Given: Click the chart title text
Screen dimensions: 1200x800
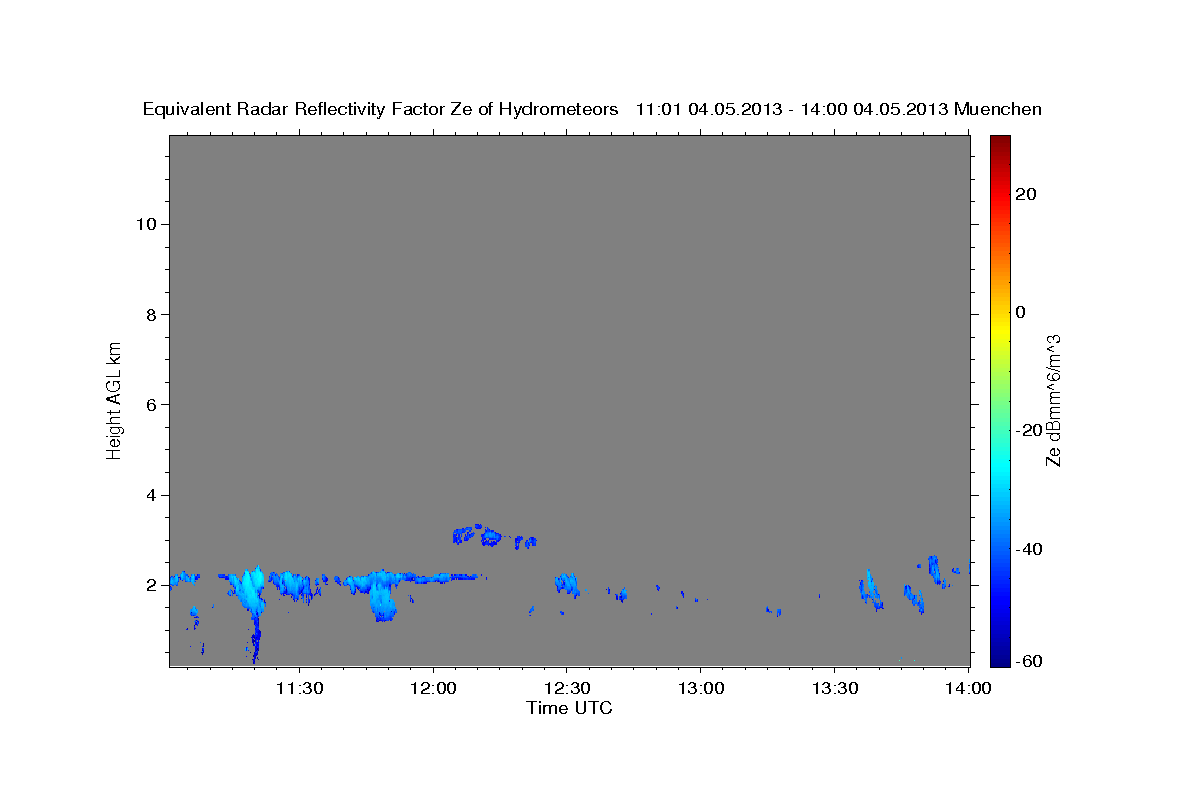Looking at the screenshot, I should (x=592, y=109).
